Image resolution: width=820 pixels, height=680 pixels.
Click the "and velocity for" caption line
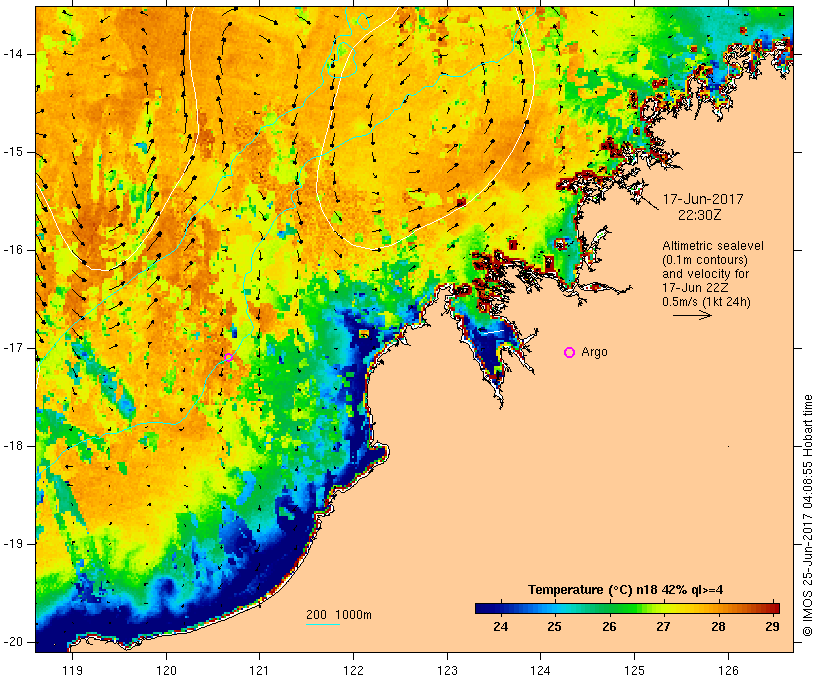(705, 274)
